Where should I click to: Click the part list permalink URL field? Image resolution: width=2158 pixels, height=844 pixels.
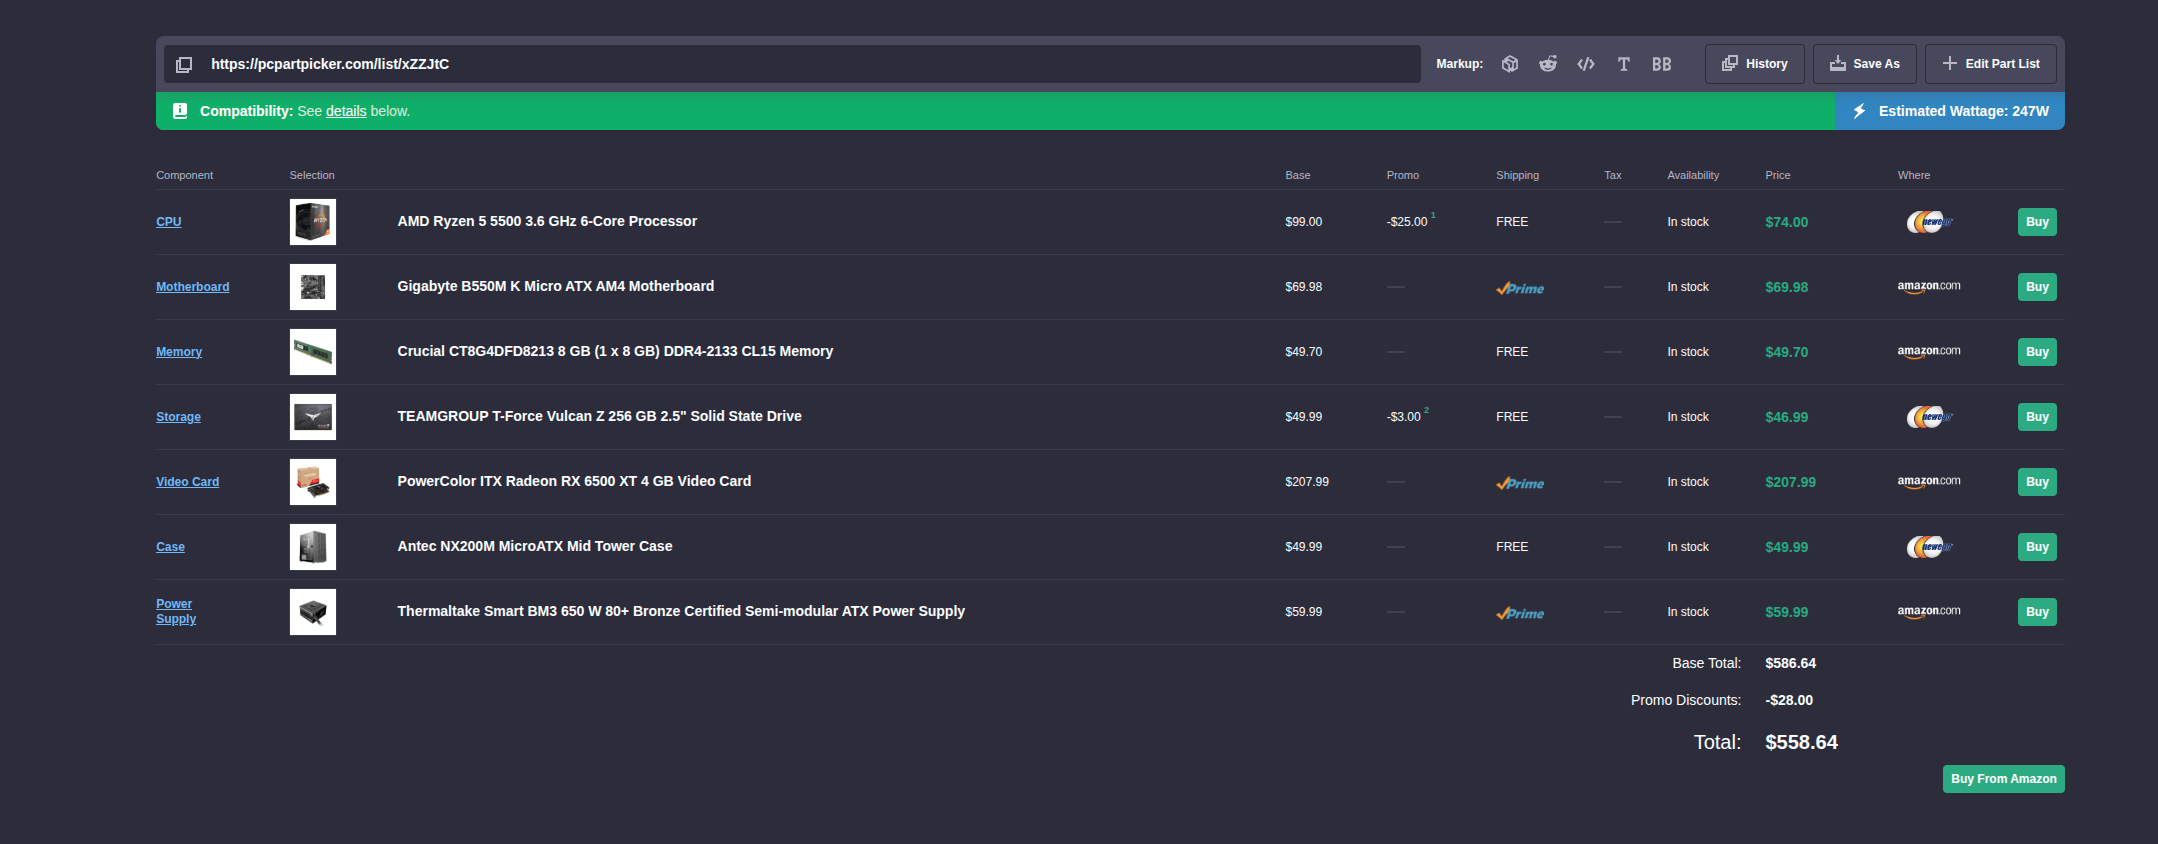pyautogui.click(x=792, y=64)
